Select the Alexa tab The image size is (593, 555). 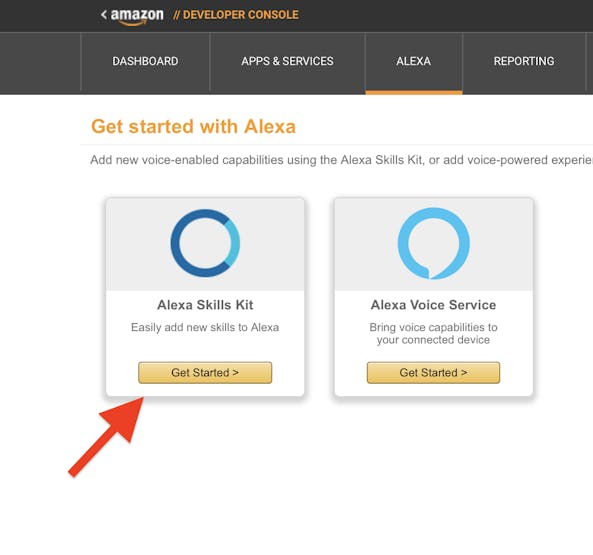(x=414, y=61)
